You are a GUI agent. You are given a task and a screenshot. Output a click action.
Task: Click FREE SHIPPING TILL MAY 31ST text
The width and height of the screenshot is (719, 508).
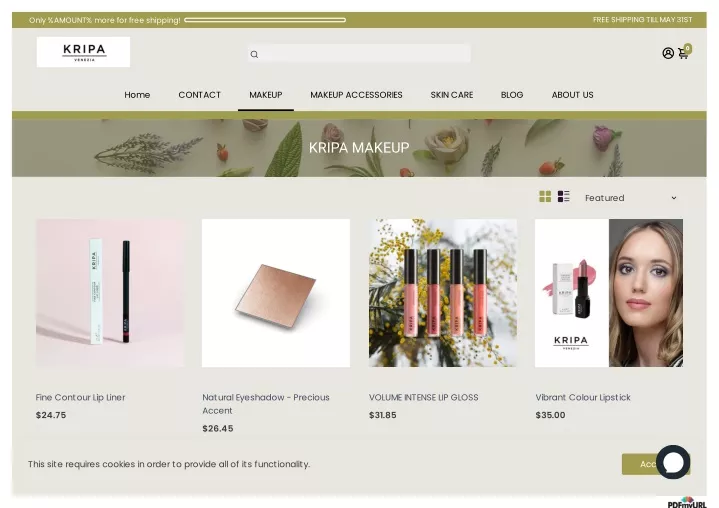tap(642, 20)
